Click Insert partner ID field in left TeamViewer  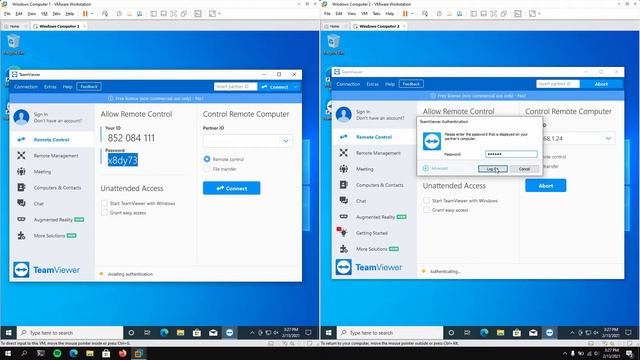236,87
